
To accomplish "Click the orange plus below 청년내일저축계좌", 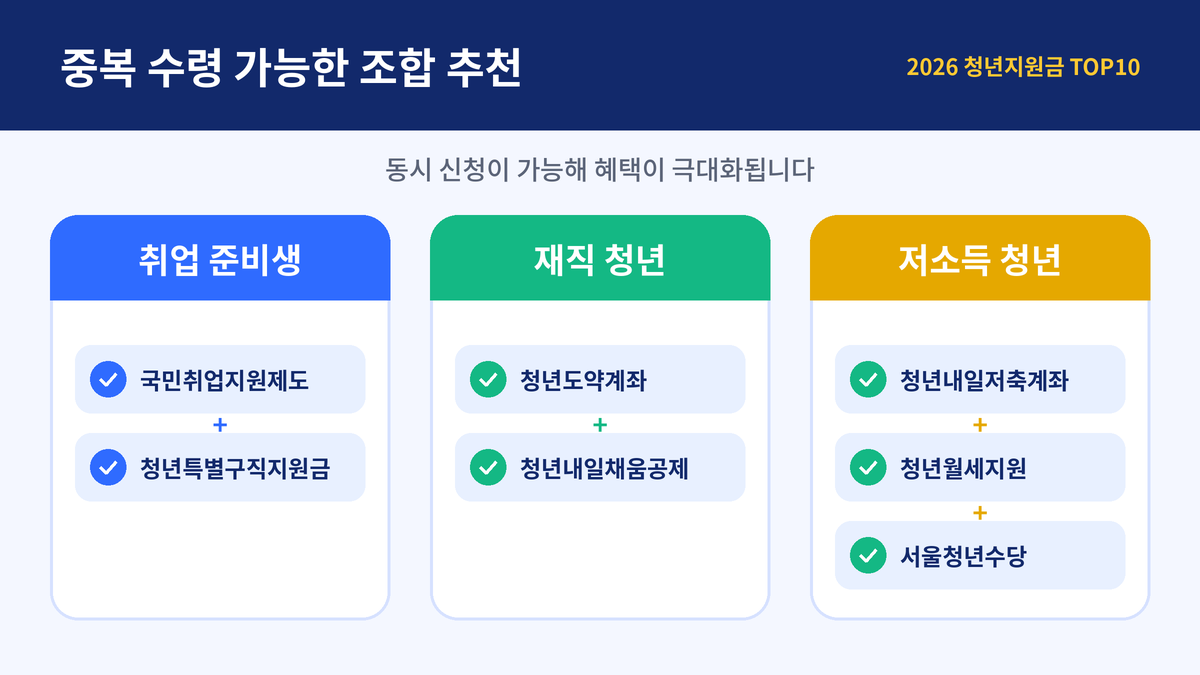I will point(980,424).
